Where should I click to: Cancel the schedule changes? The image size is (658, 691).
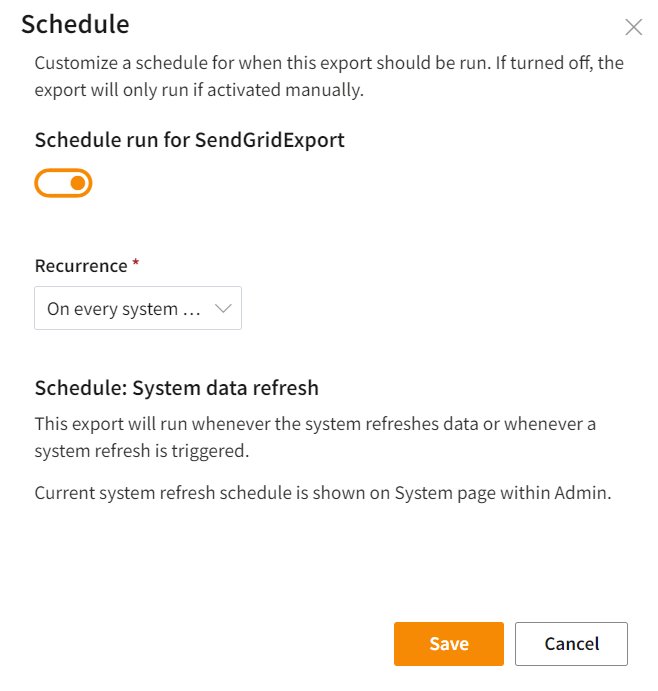(x=571, y=644)
